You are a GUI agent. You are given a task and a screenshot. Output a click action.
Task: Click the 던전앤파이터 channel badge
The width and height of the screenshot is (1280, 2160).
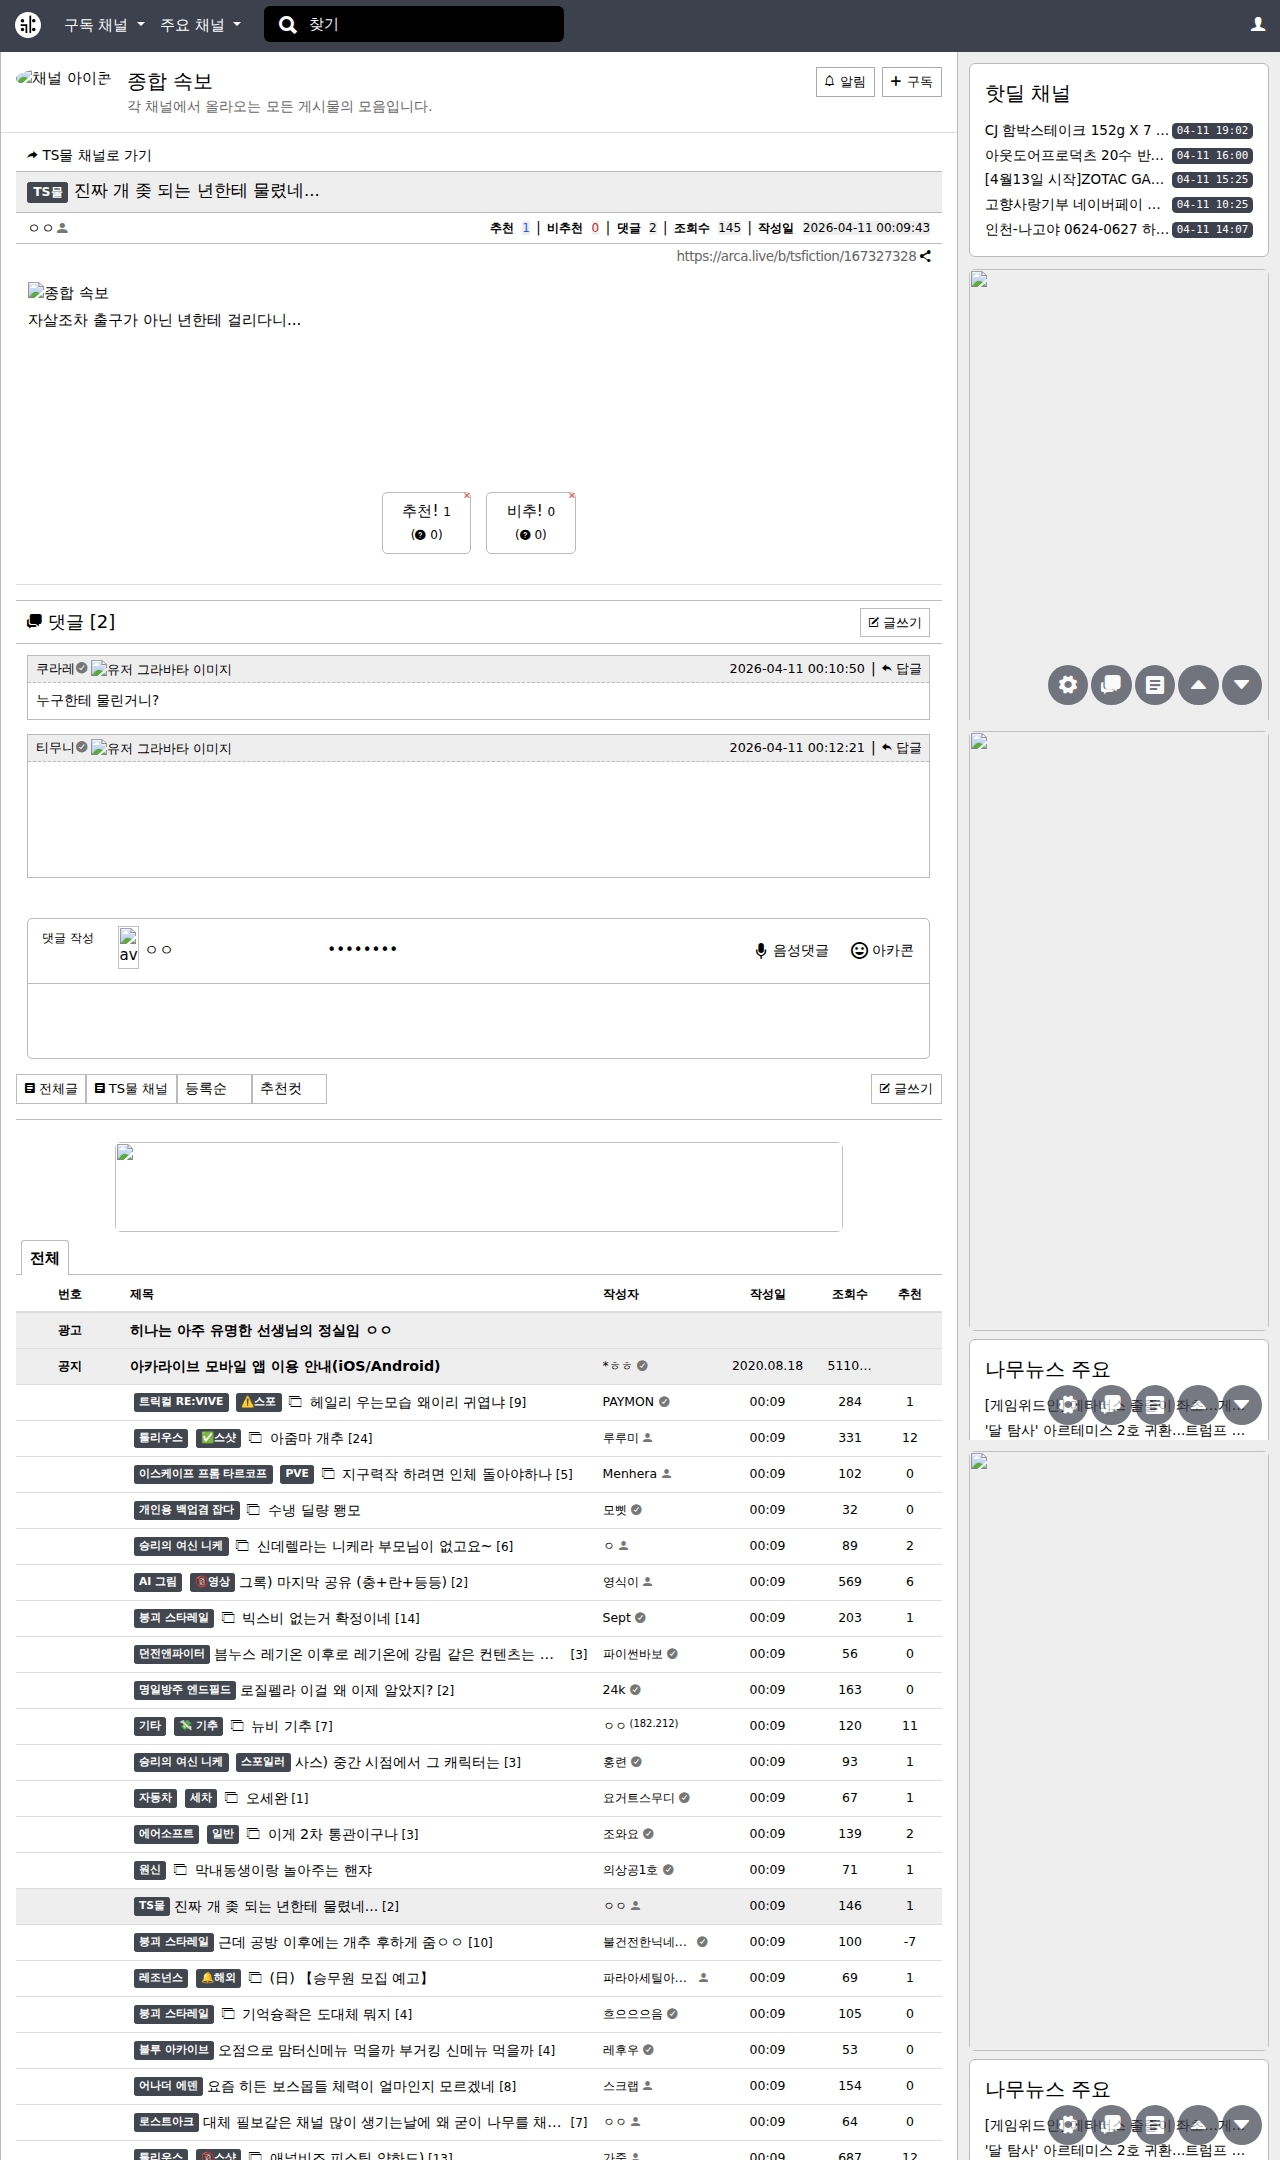coord(171,1654)
